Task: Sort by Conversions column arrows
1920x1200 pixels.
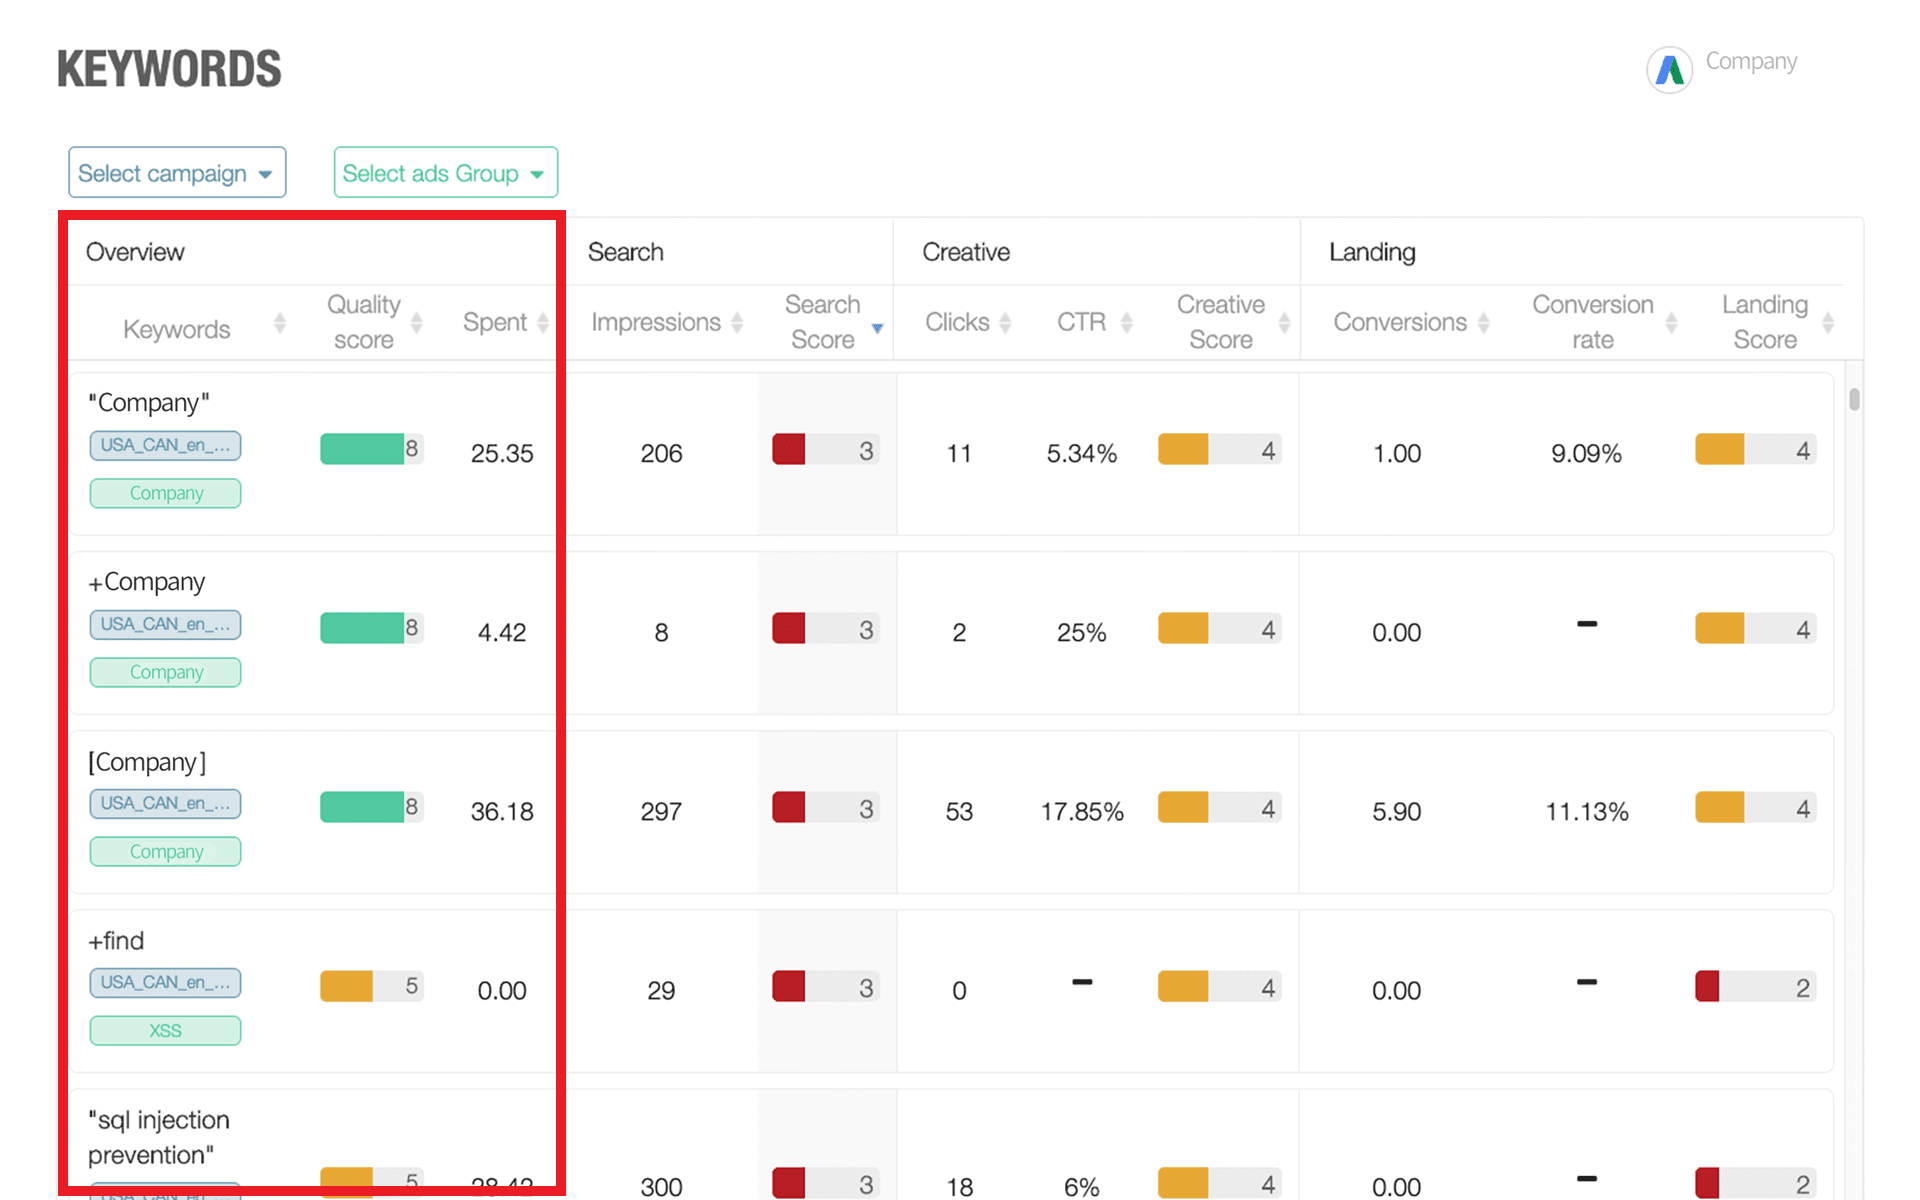Action: point(1484,322)
